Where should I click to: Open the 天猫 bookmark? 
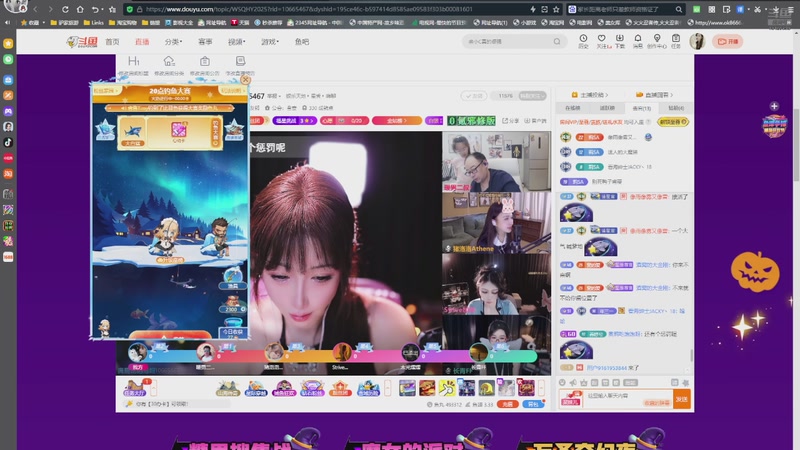click(x=240, y=22)
